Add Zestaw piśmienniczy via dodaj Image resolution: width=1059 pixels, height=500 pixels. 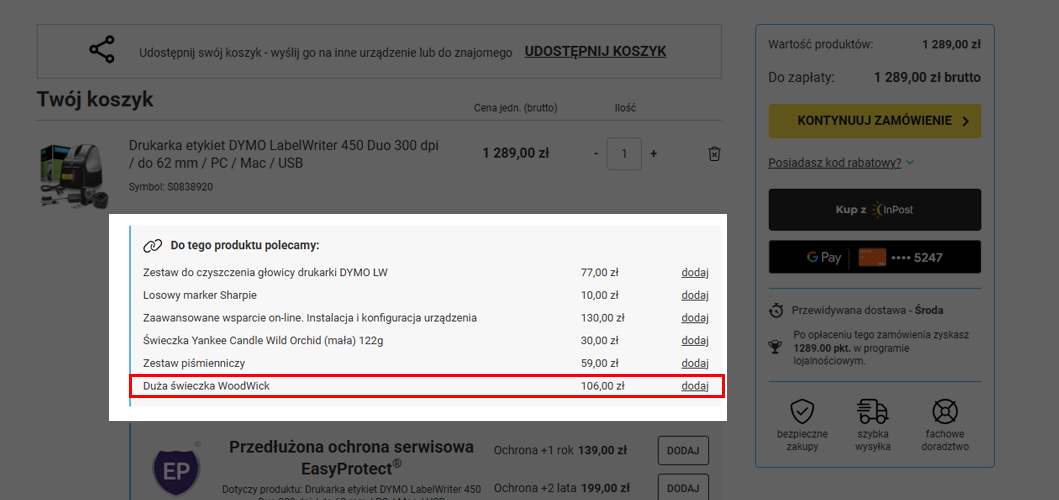pyautogui.click(x=694, y=363)
